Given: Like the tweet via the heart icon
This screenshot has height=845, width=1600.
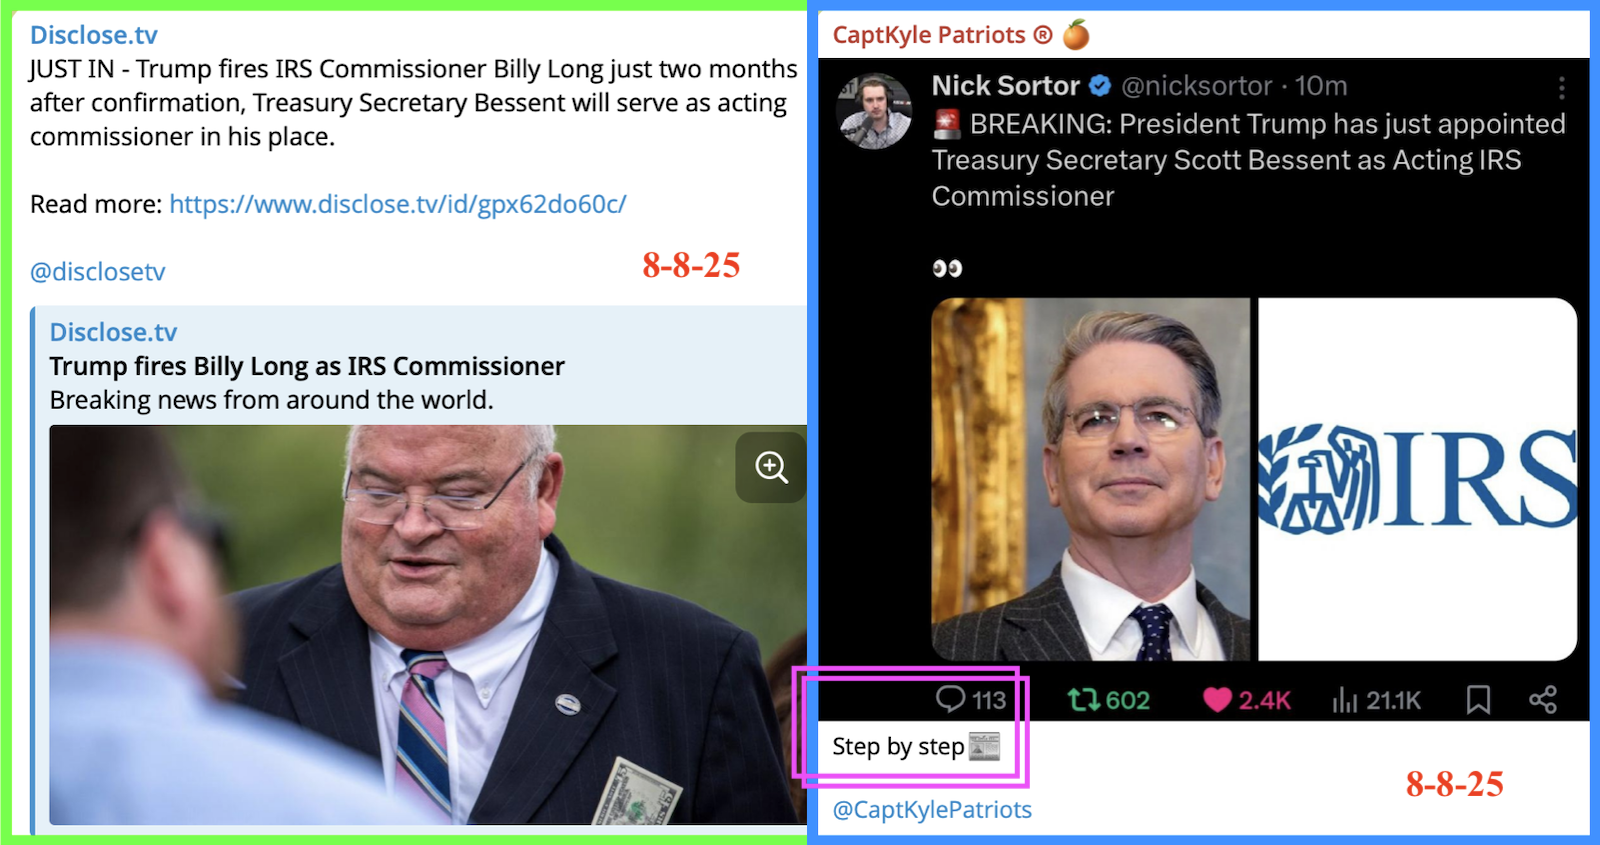Looking at the screenshot, I should [1217, 699].
